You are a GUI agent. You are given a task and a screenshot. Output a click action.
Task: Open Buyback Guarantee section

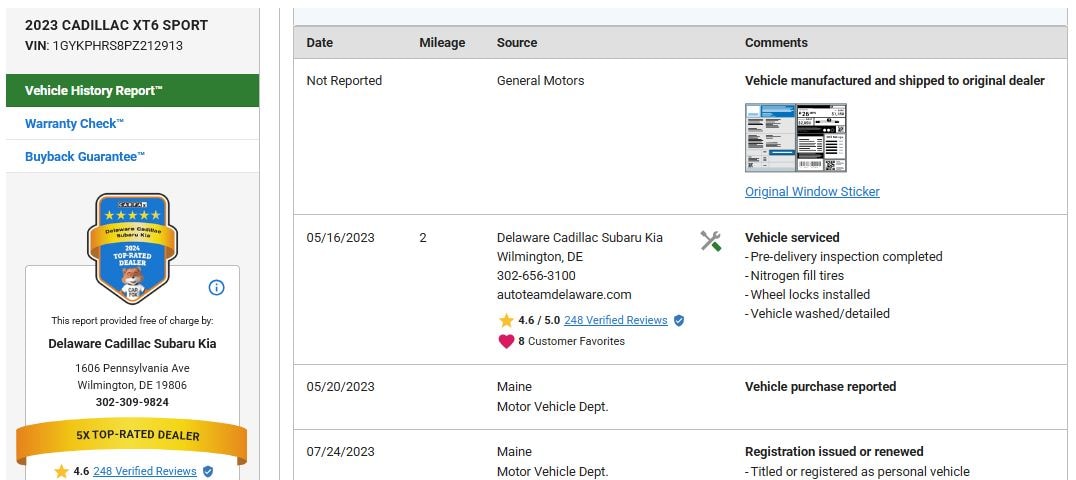[x=85, y=157]
